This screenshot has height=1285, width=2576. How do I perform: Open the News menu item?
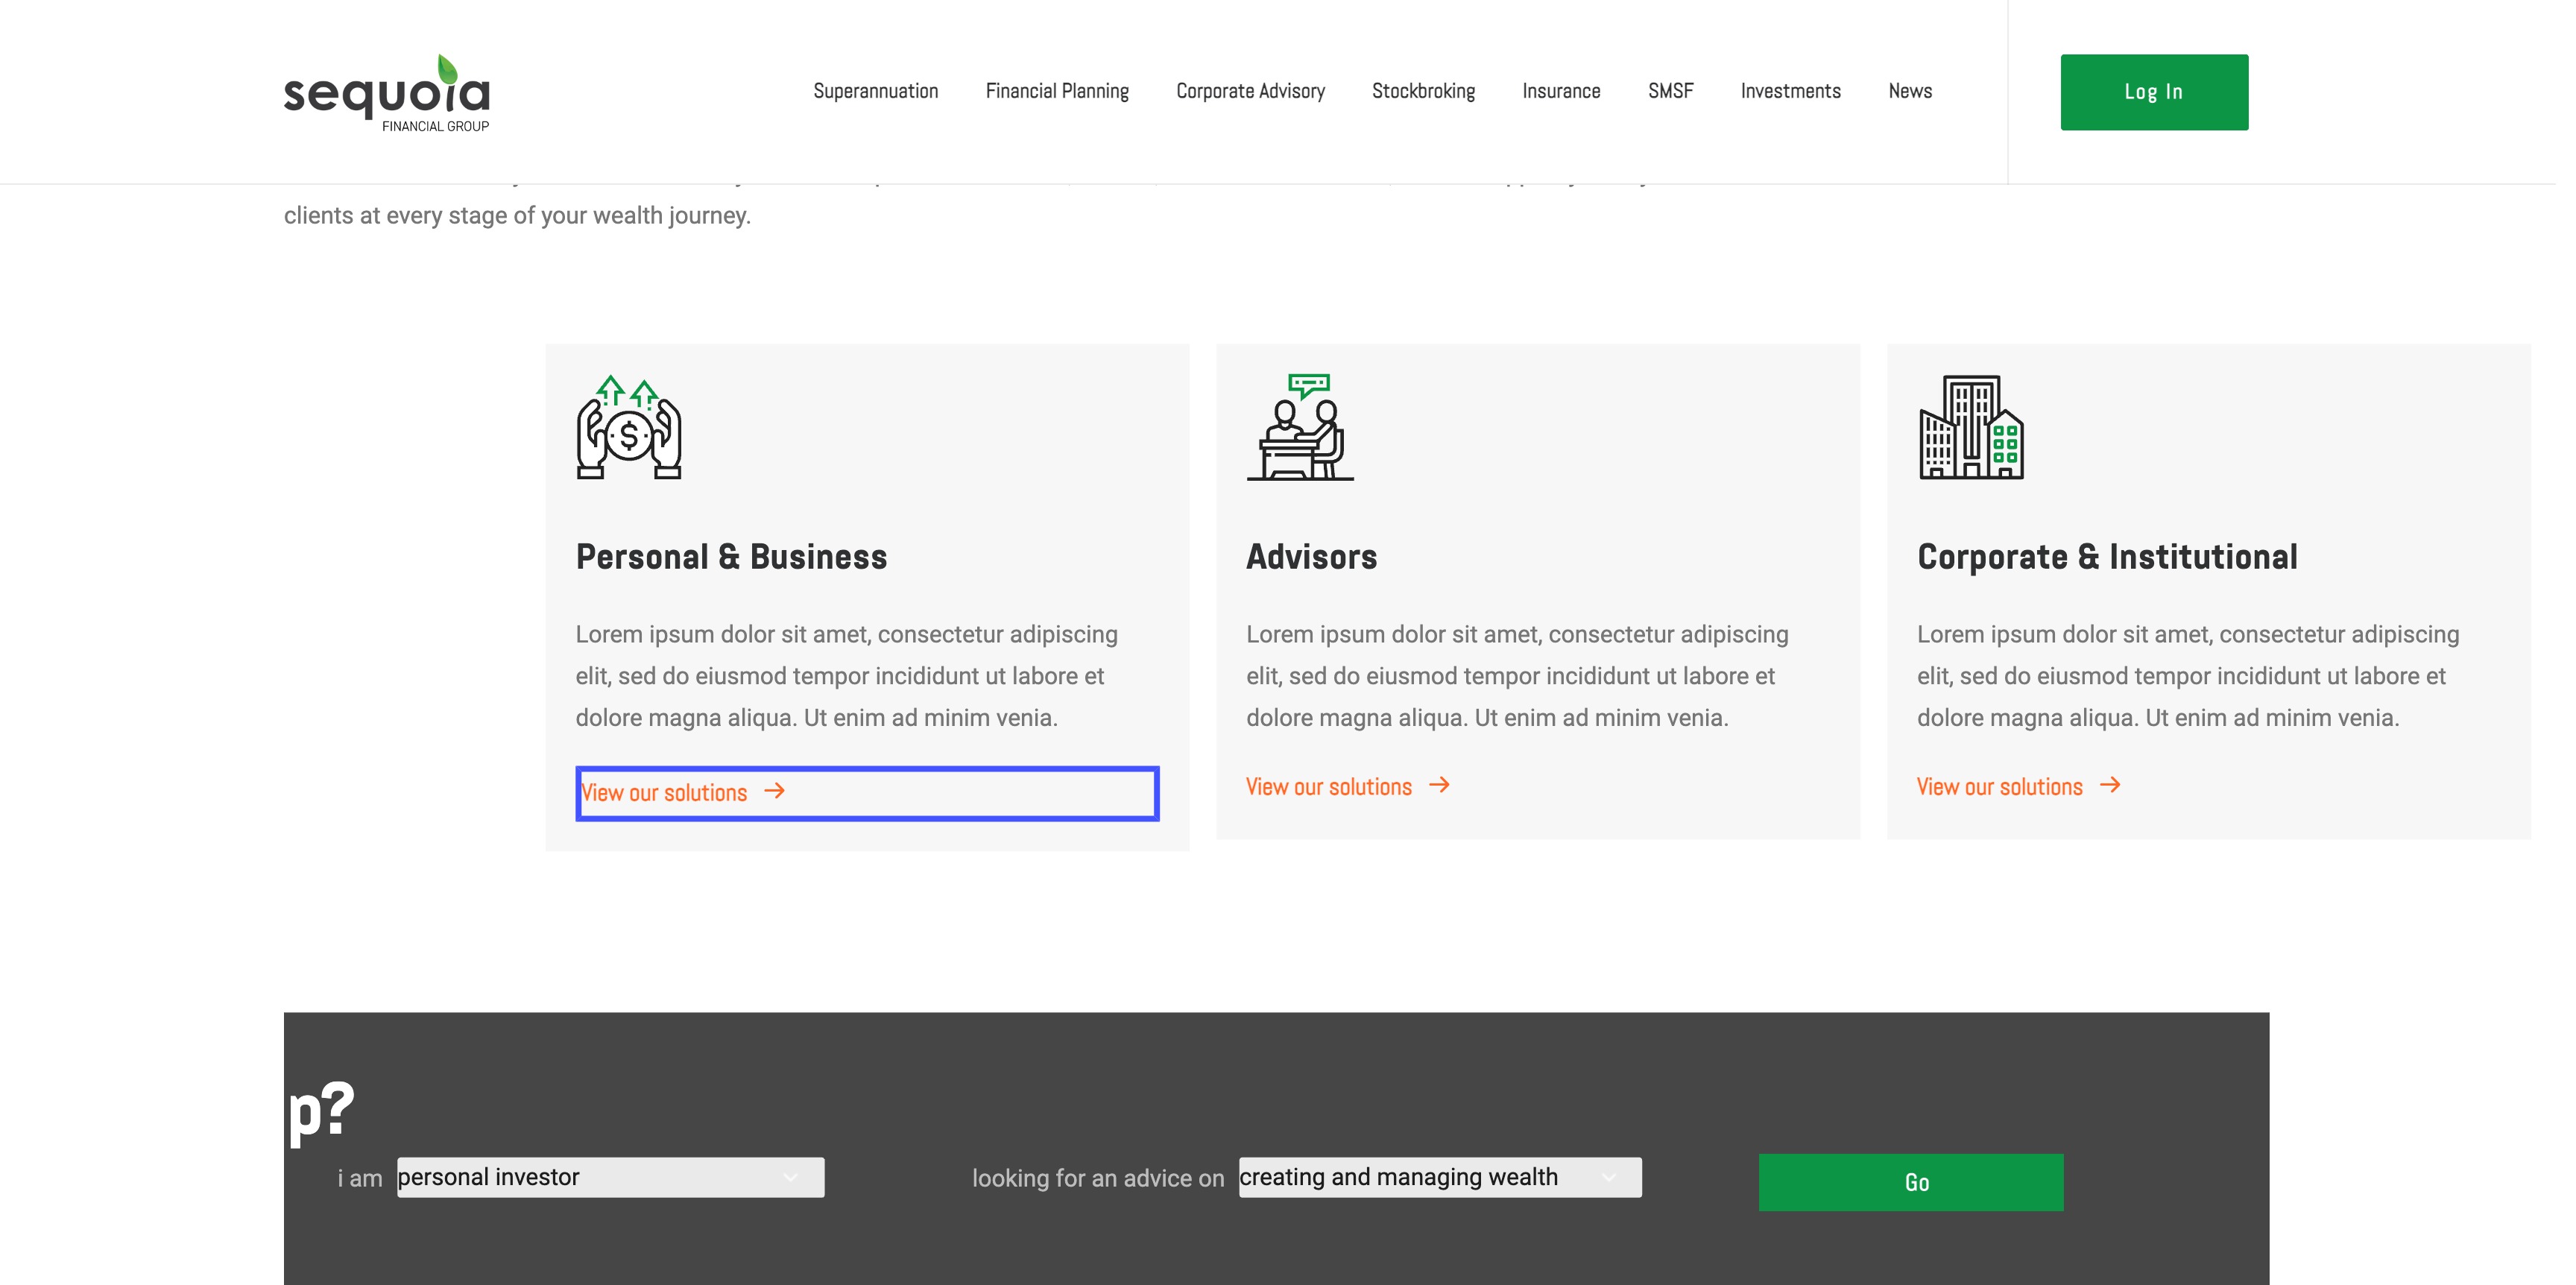pos(1909,91)
